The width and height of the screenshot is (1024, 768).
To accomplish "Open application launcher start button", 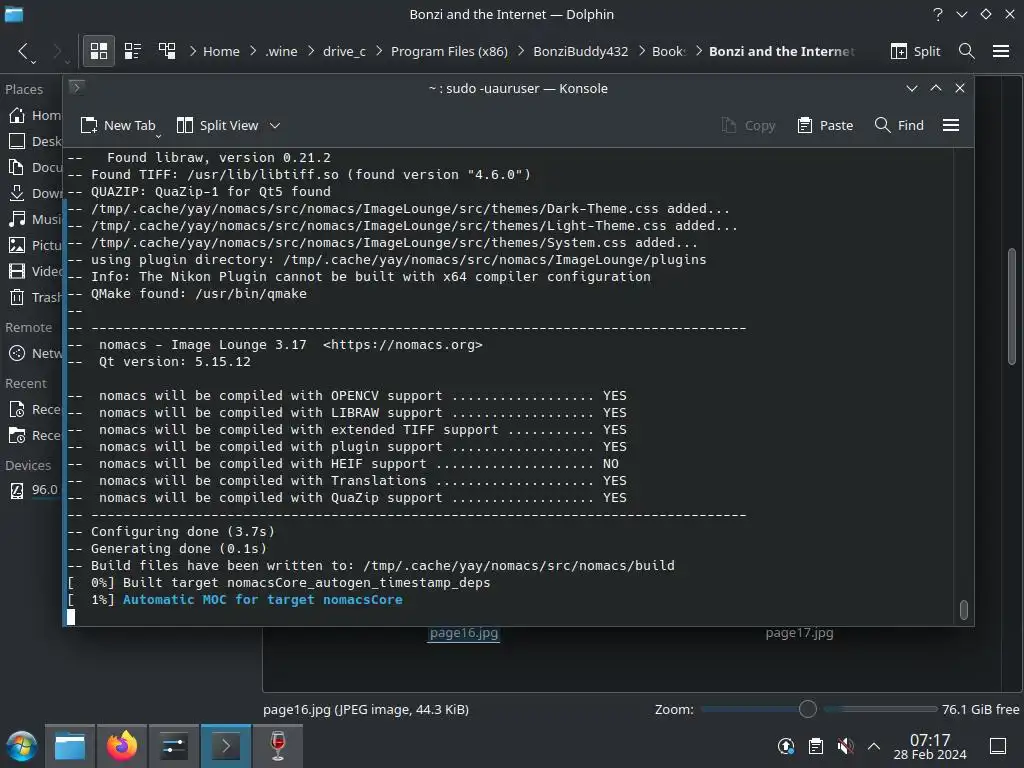I will 22,746.
